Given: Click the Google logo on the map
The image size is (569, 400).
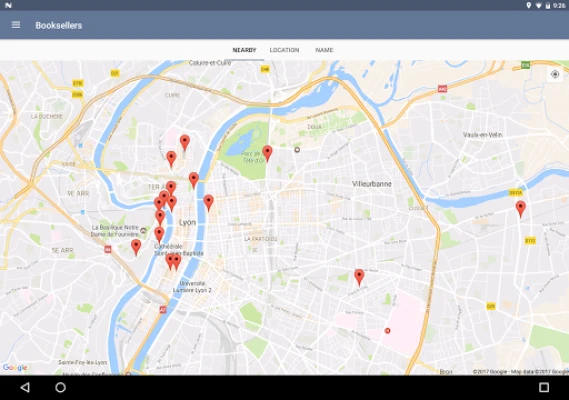Looking at the screenshot, I should [15, 367].
